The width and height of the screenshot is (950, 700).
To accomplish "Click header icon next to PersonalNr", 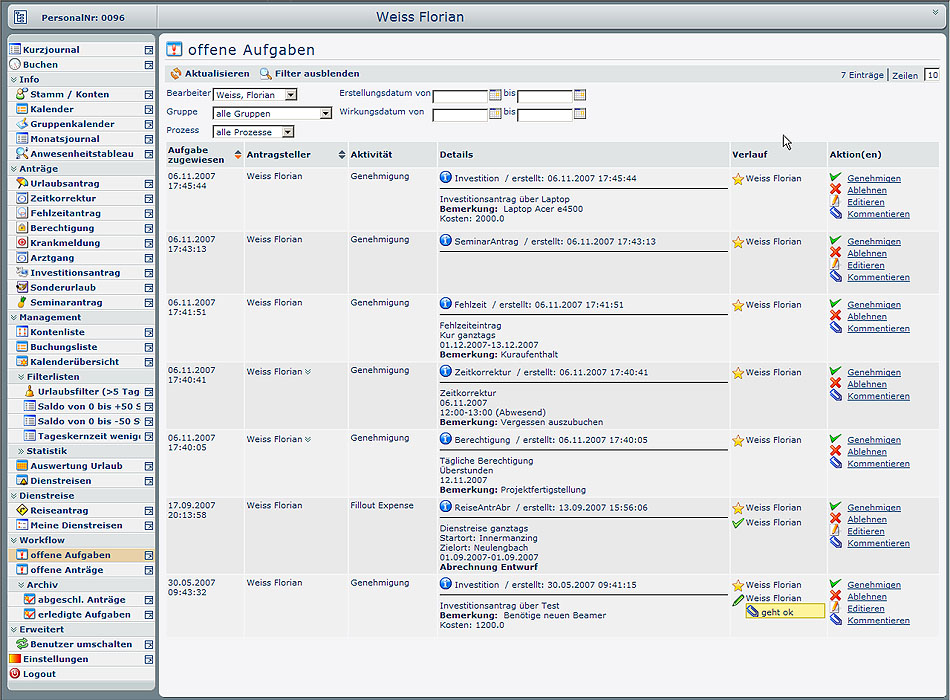I will coord(21,18).
